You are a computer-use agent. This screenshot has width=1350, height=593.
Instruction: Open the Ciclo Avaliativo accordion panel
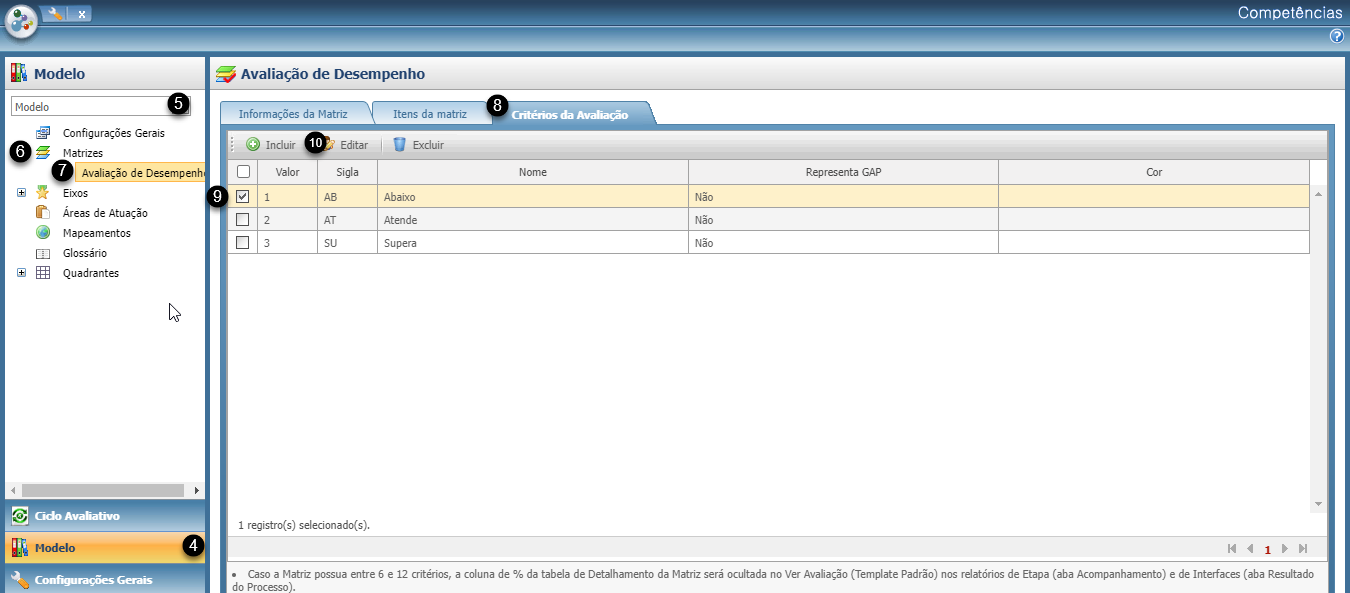coord(106,516)
